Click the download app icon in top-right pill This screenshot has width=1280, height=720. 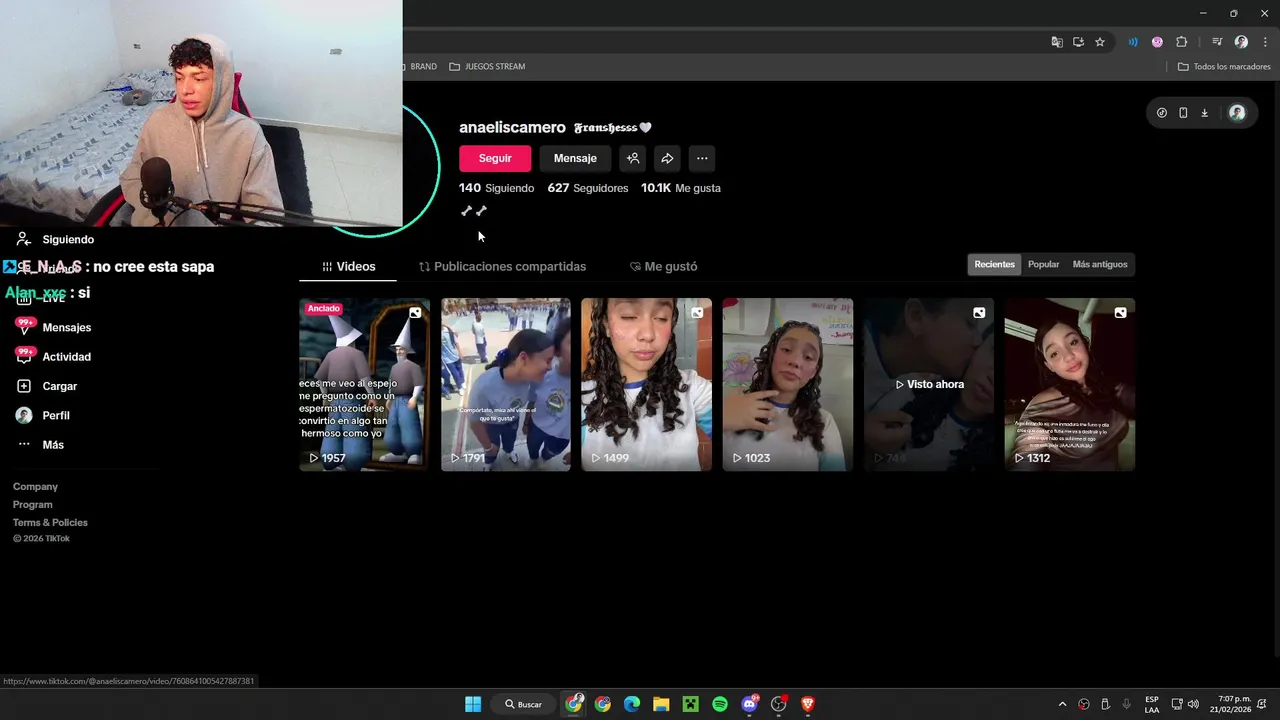tap(1204, 113)
